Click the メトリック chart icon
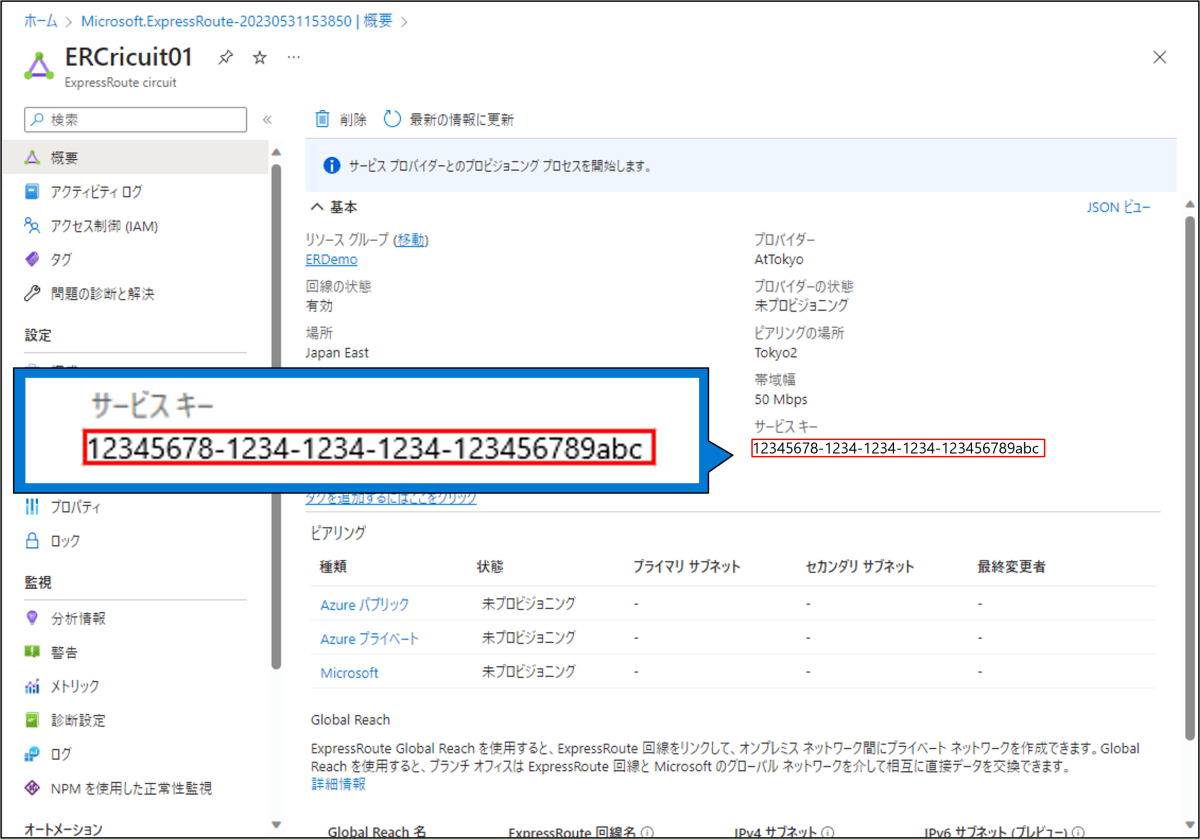Screen dimensions: 1200x839 [32, 686]
